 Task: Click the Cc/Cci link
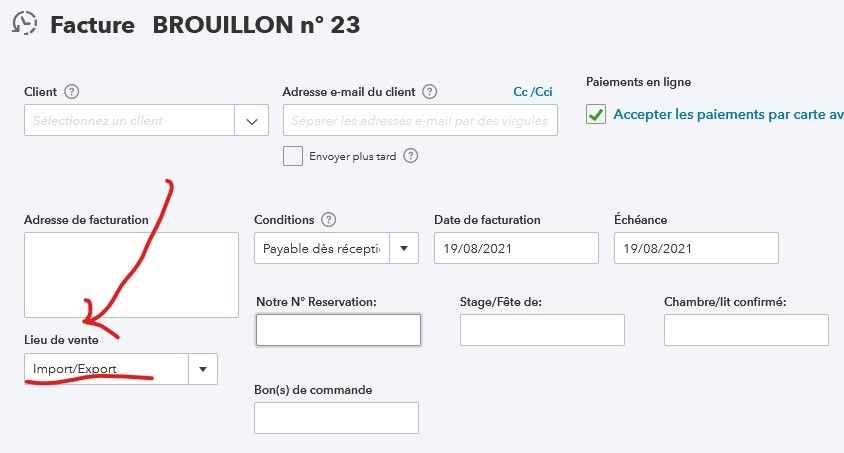coord(533,92)
